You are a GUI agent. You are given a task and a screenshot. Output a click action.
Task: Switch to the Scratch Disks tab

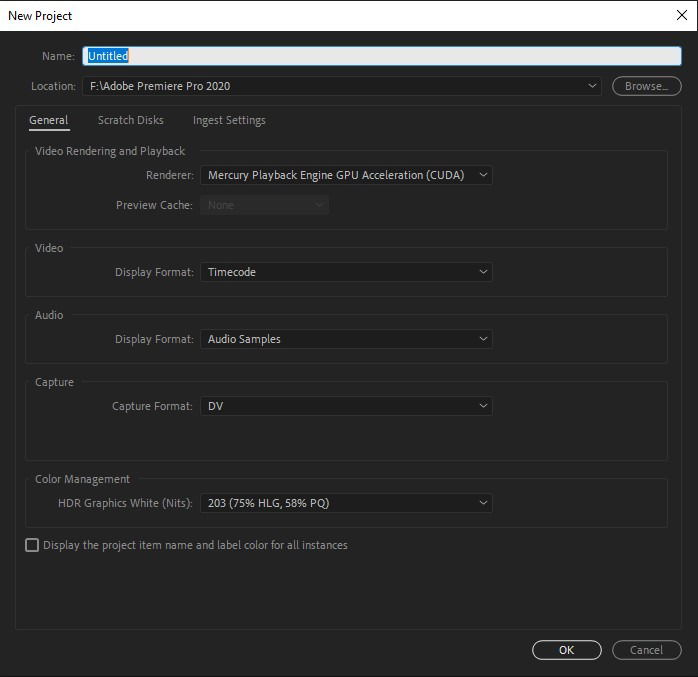[130, 120]
